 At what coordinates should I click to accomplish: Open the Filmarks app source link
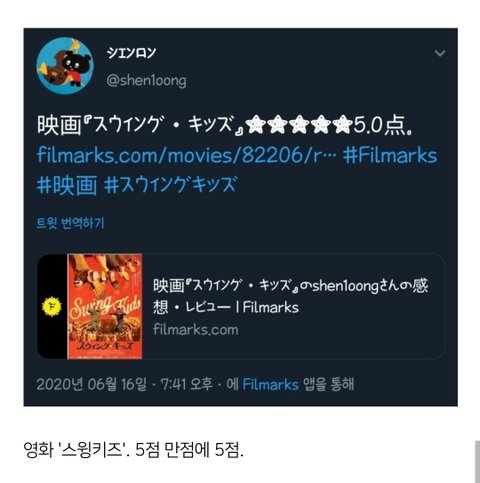pos(270,384)
